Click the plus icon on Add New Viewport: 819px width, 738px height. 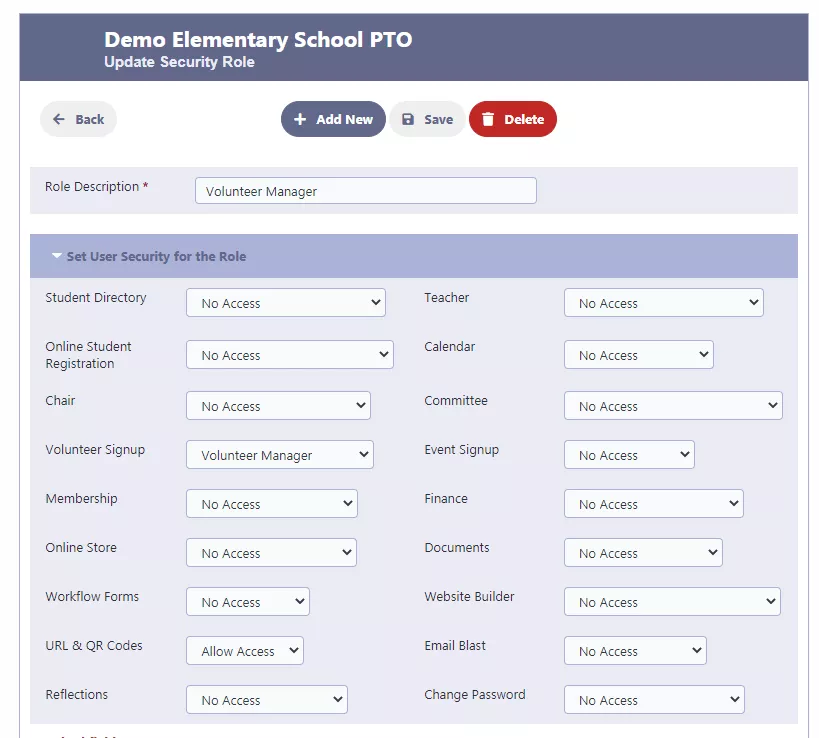click(x=300, y=119)
